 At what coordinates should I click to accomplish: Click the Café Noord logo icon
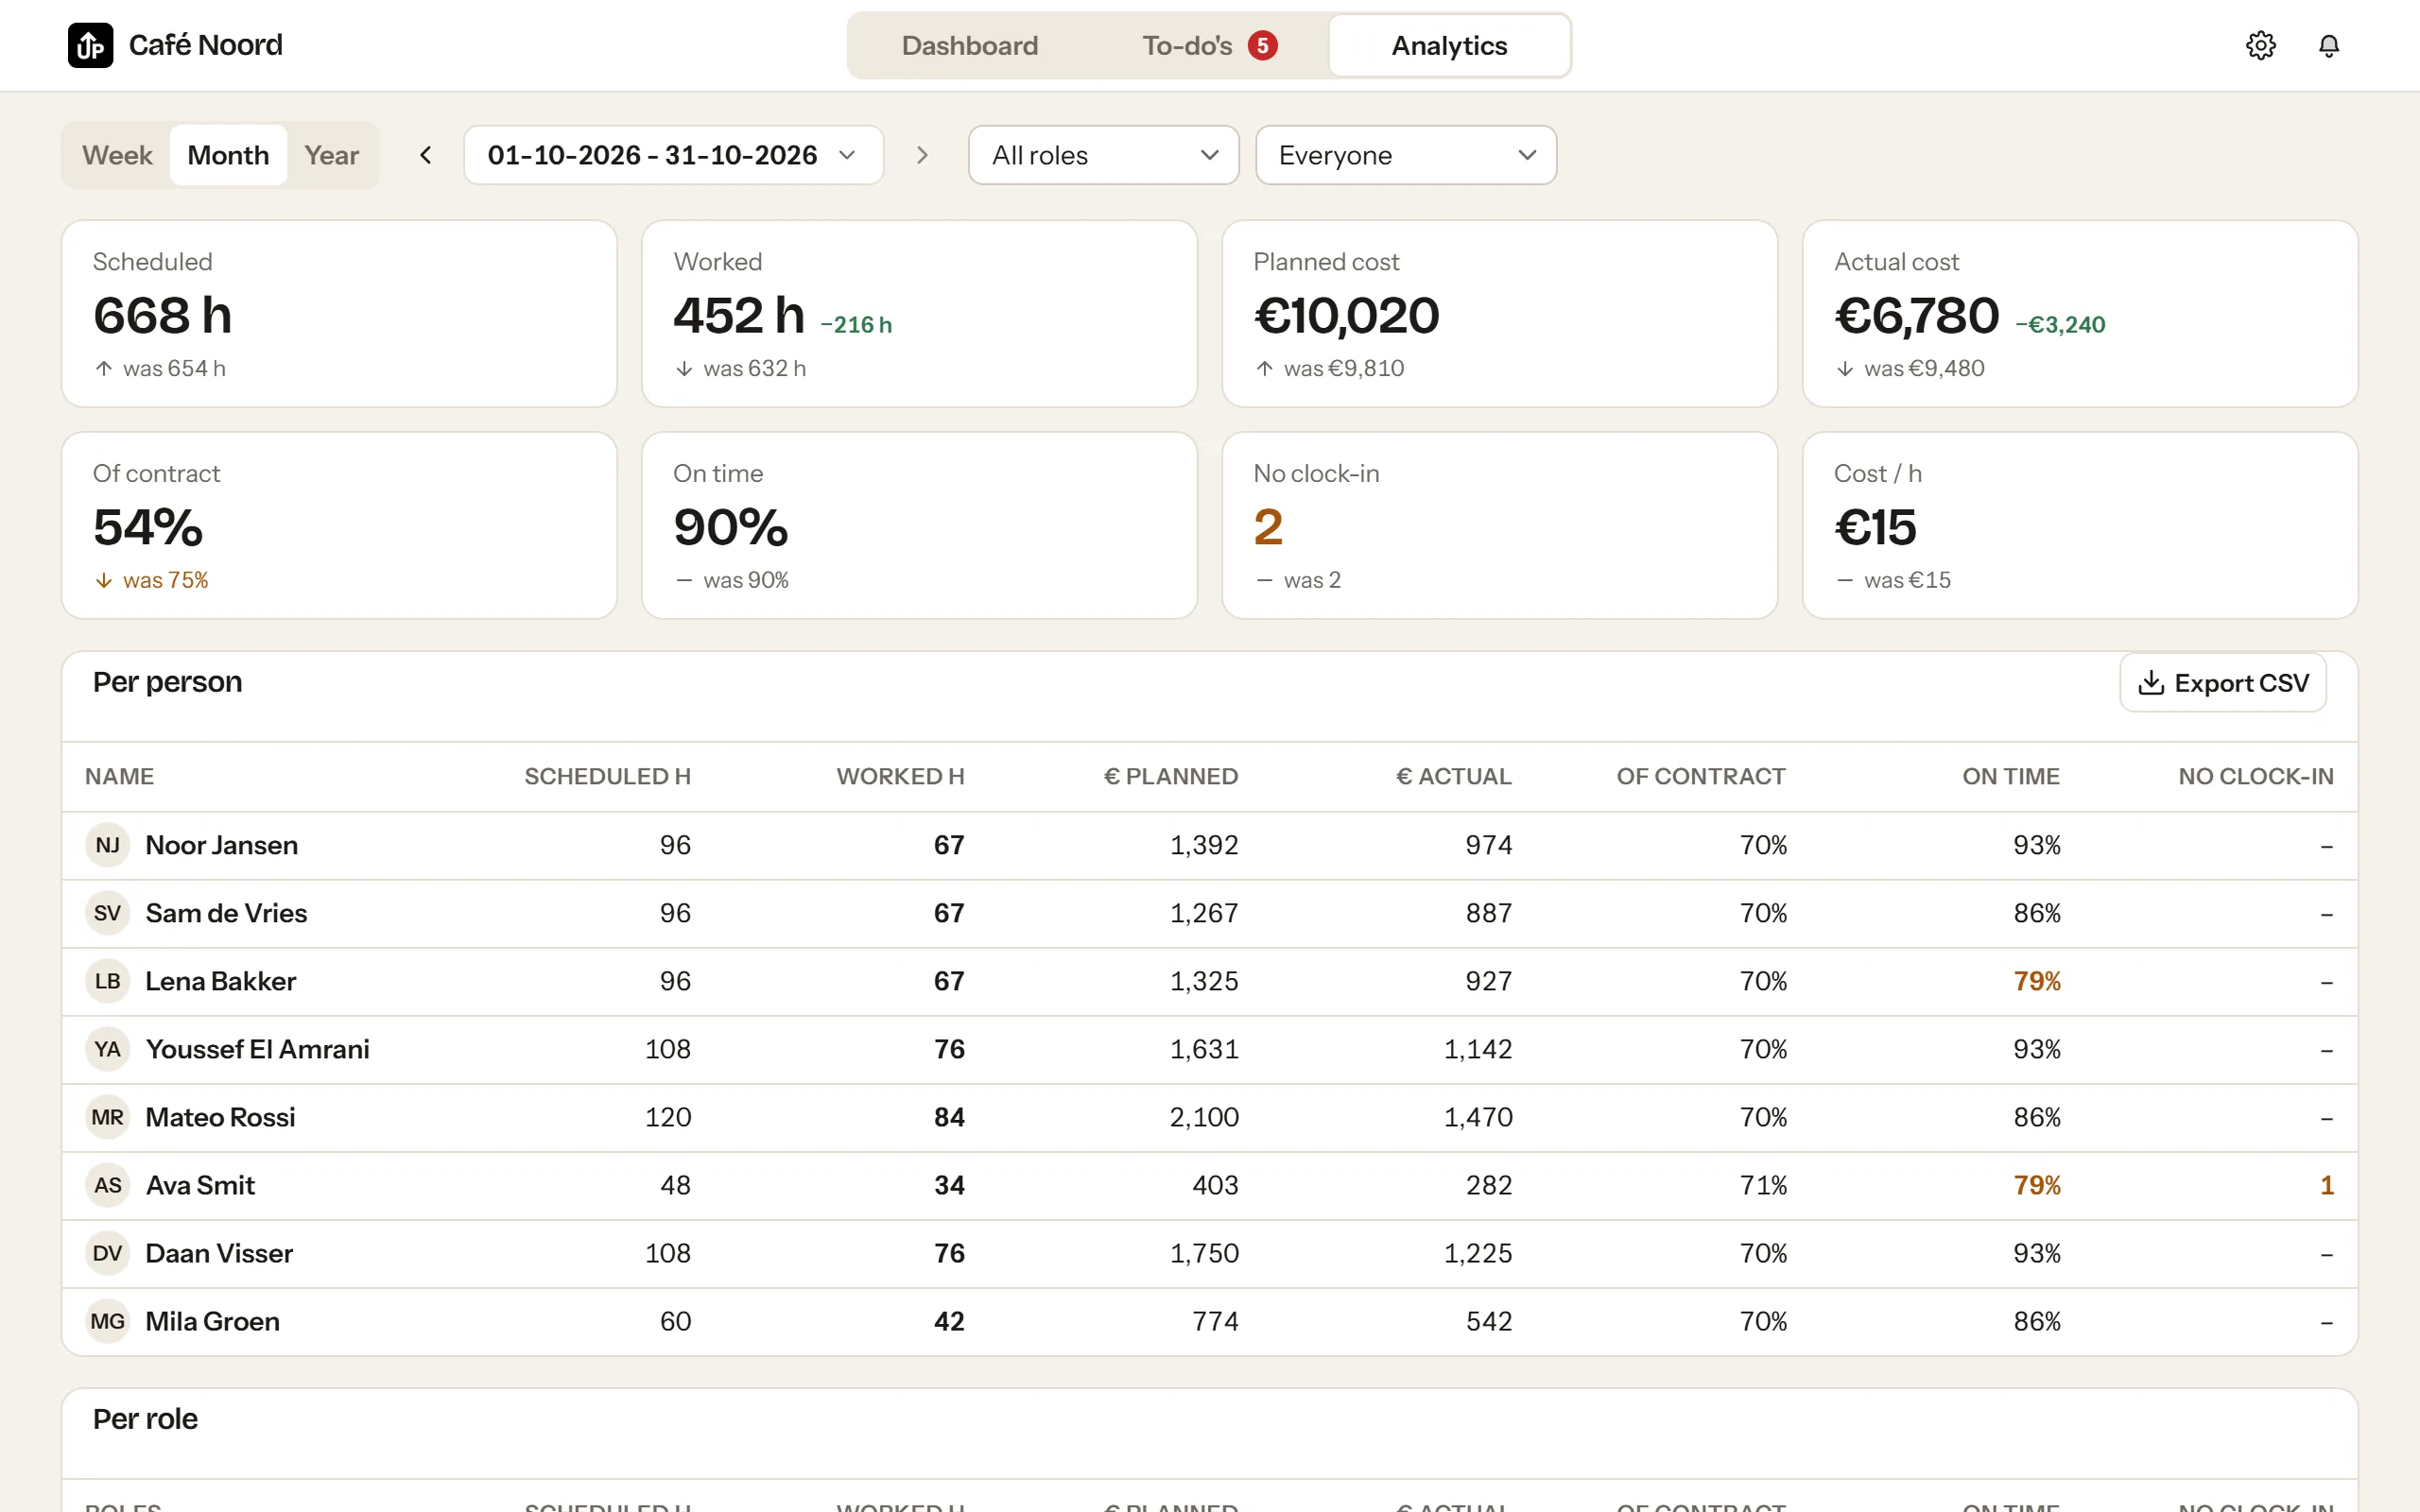tap(90, 45)
